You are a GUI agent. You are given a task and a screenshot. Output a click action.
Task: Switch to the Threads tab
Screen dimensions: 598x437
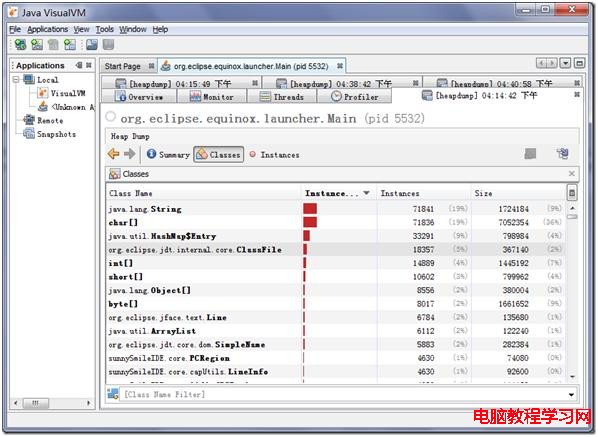click(282, 97)
